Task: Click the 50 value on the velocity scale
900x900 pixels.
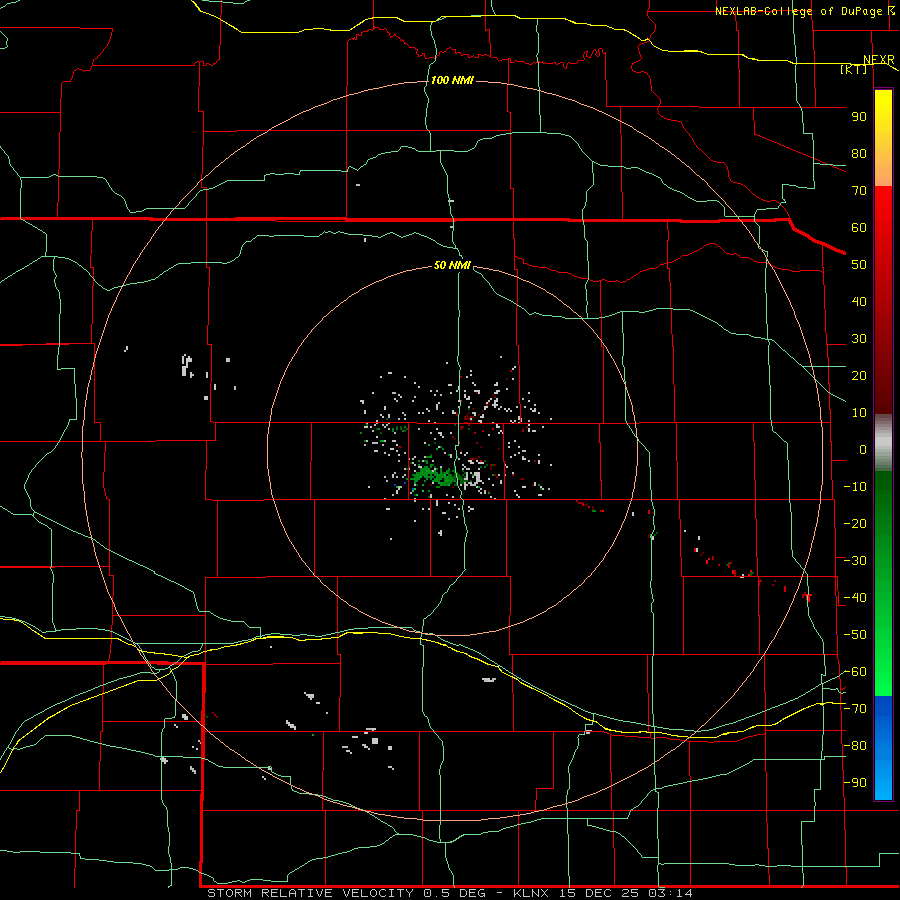Action: 859,265
